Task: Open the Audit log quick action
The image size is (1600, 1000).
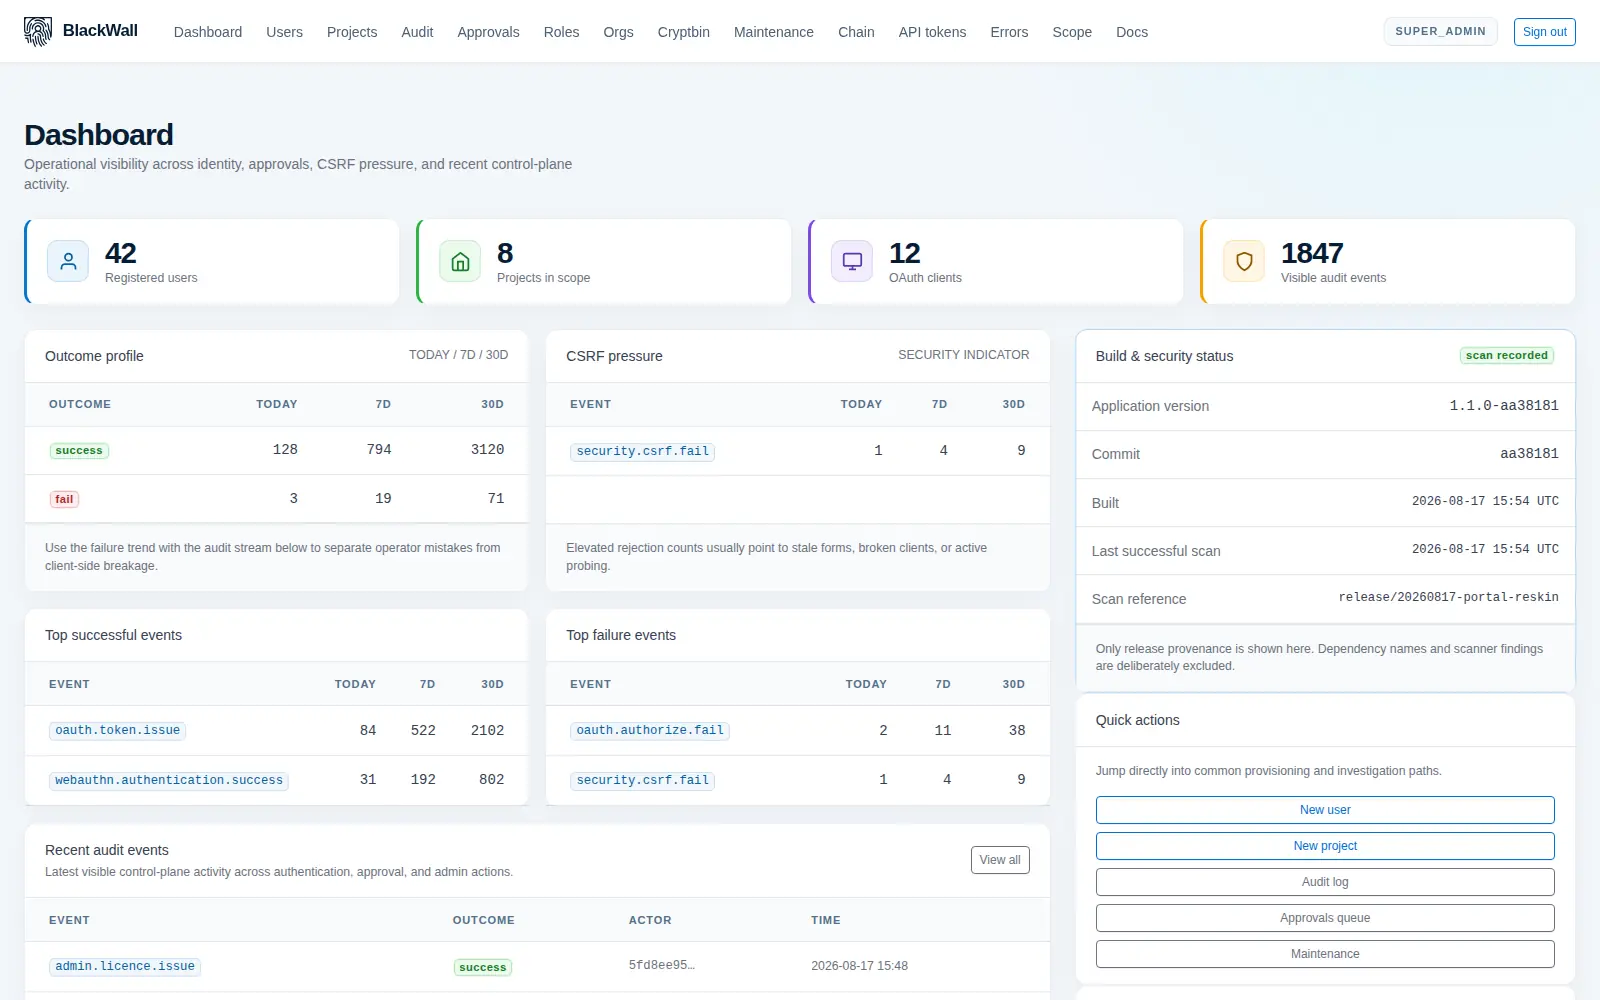Action: [1325, 882]
